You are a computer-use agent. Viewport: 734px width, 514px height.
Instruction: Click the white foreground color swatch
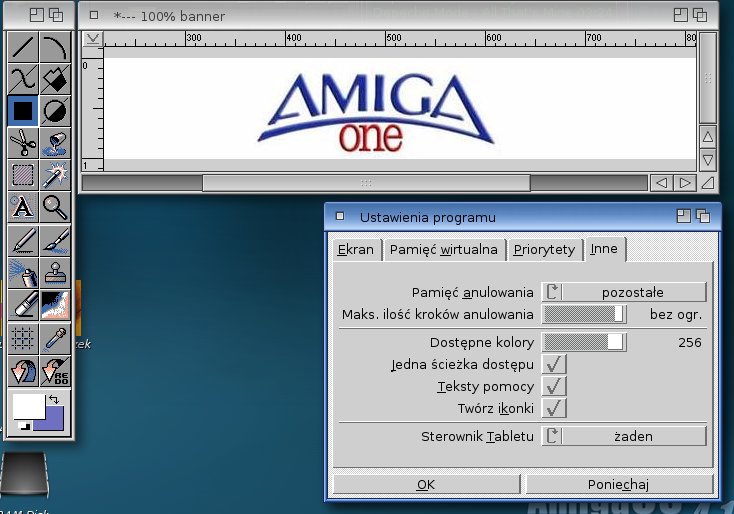click(x=29, y=406)
